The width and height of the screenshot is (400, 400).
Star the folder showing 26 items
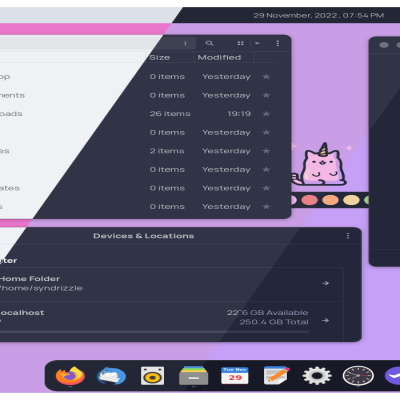(x=266, y=114)
